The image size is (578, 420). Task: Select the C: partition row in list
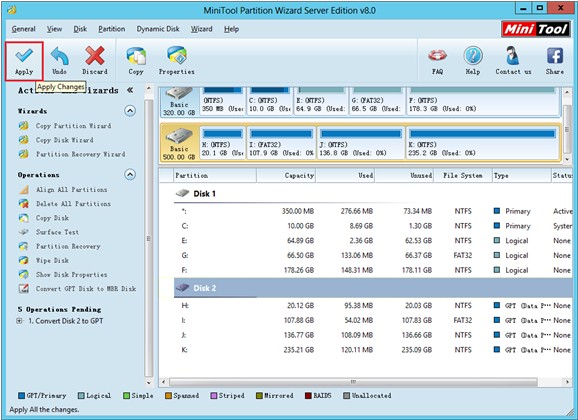372,226
